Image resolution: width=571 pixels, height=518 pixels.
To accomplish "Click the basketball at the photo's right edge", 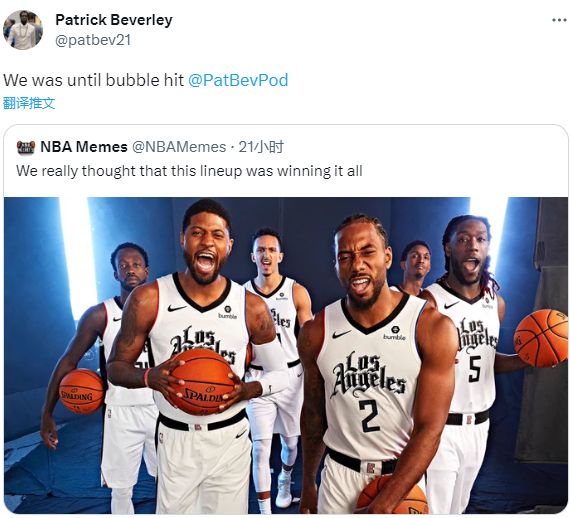I will coord(541,338).
